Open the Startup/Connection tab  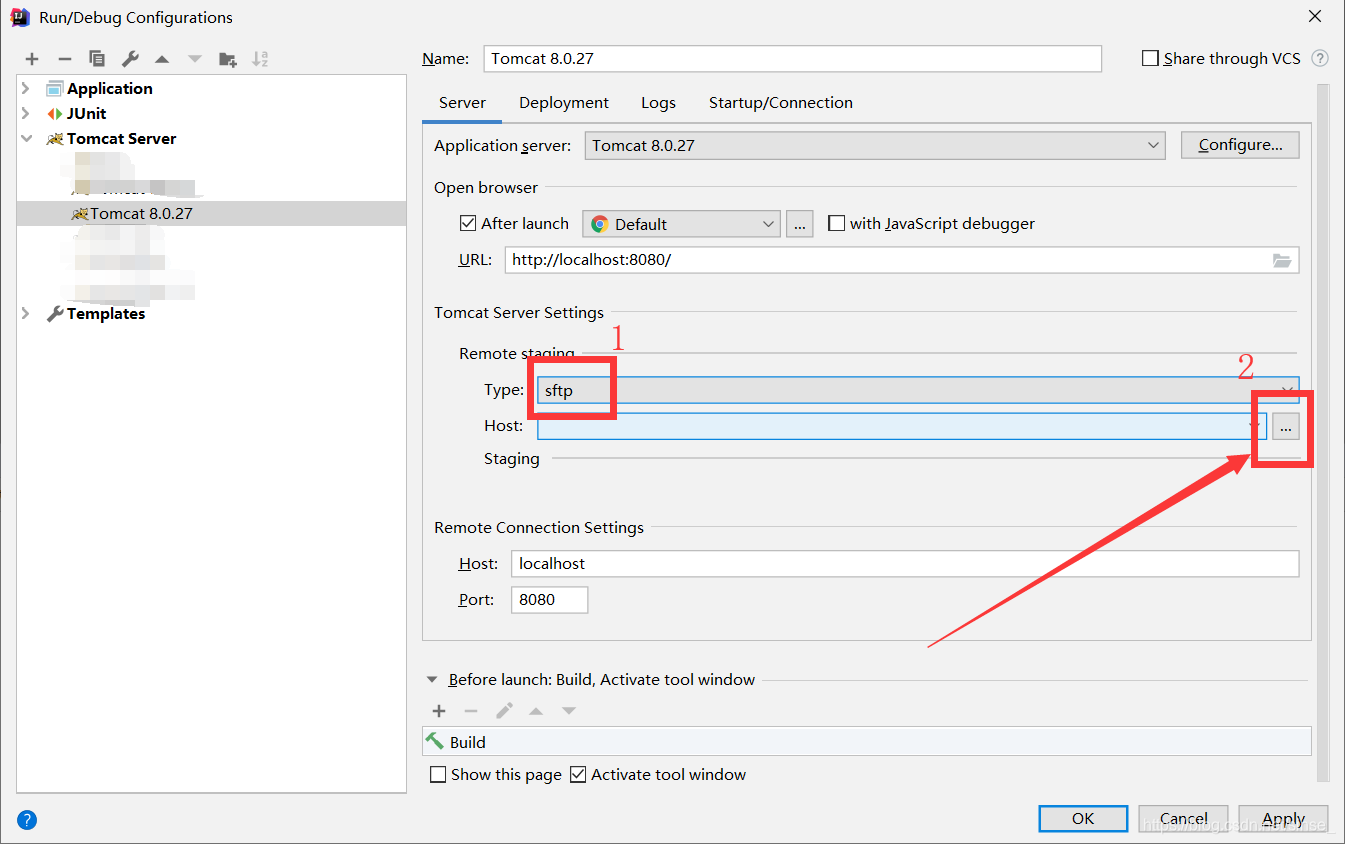[781, 103]
